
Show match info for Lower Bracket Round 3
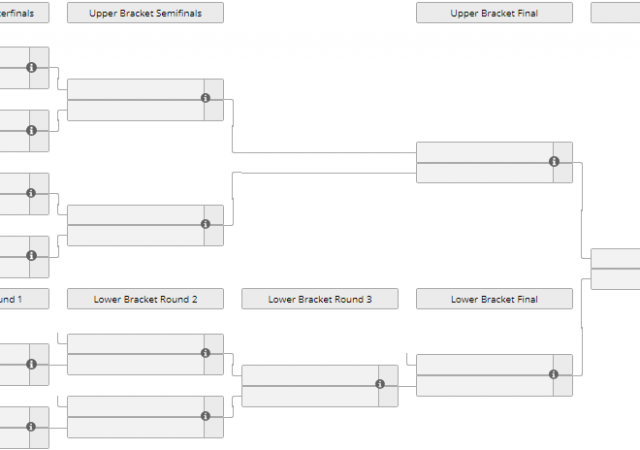tap(380, 384)
